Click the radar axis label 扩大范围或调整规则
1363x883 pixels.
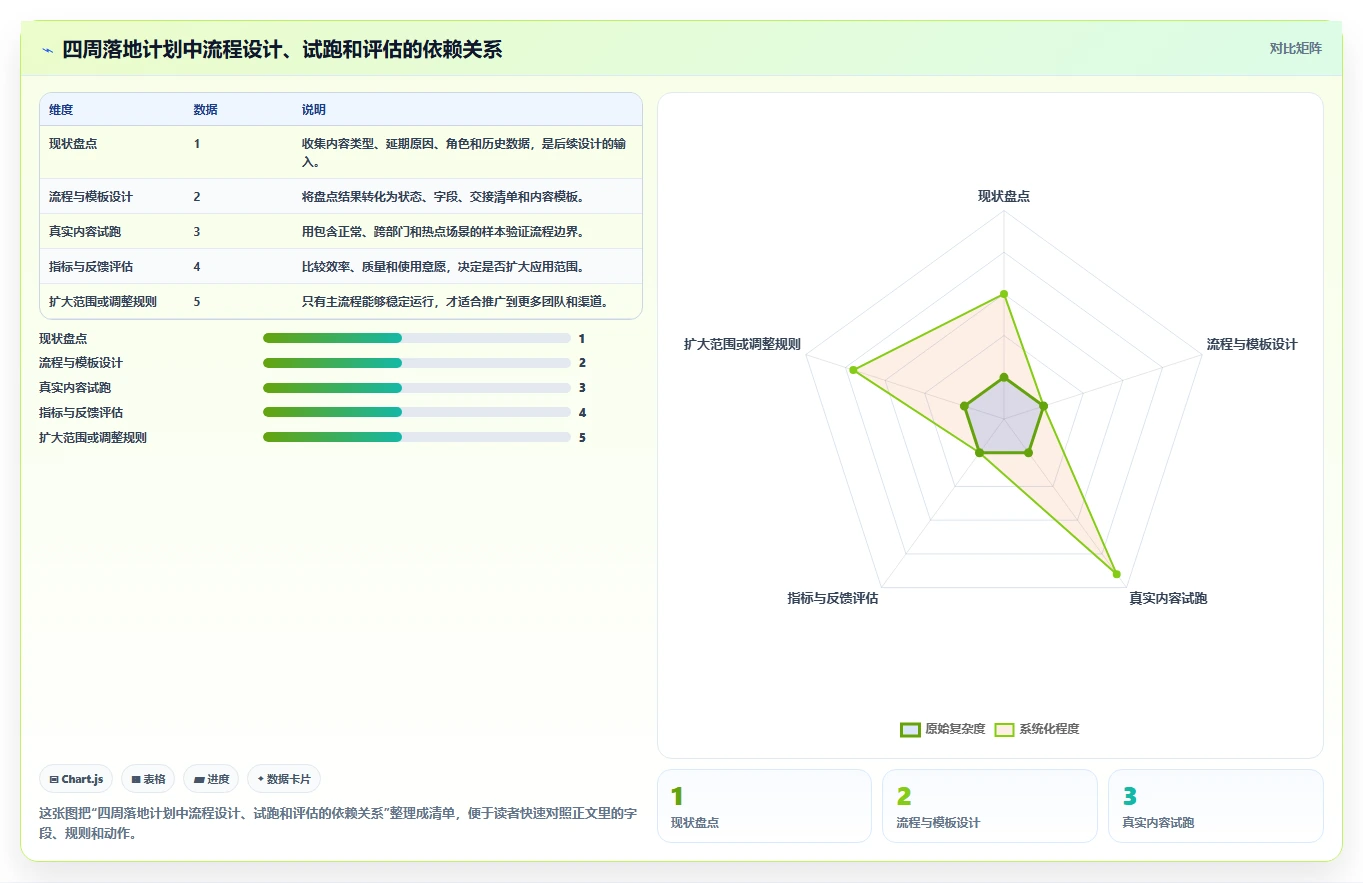pos(742,344)
